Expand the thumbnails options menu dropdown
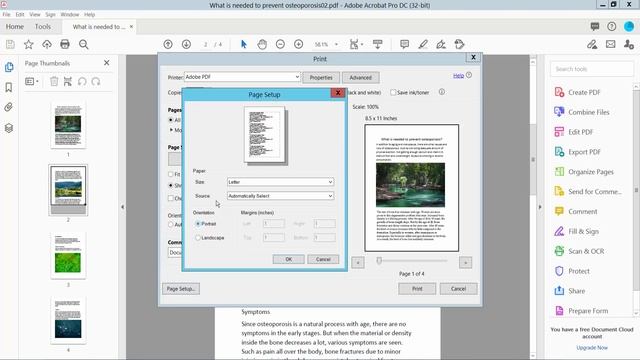The width and height of the screenshot is (640, 360). pos(32,81)
